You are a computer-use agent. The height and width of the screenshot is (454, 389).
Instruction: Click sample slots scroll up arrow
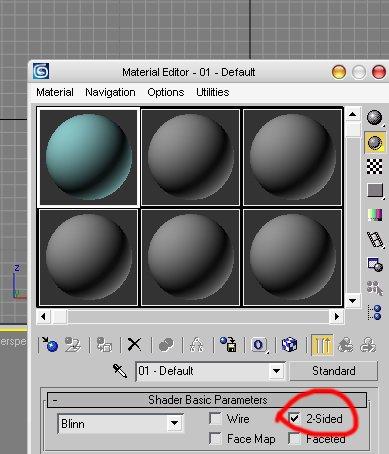coord(352,115)
